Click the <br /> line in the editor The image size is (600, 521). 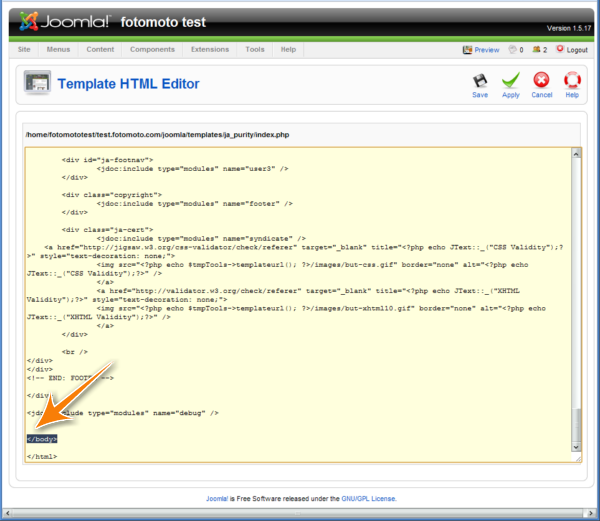point(74,352)
